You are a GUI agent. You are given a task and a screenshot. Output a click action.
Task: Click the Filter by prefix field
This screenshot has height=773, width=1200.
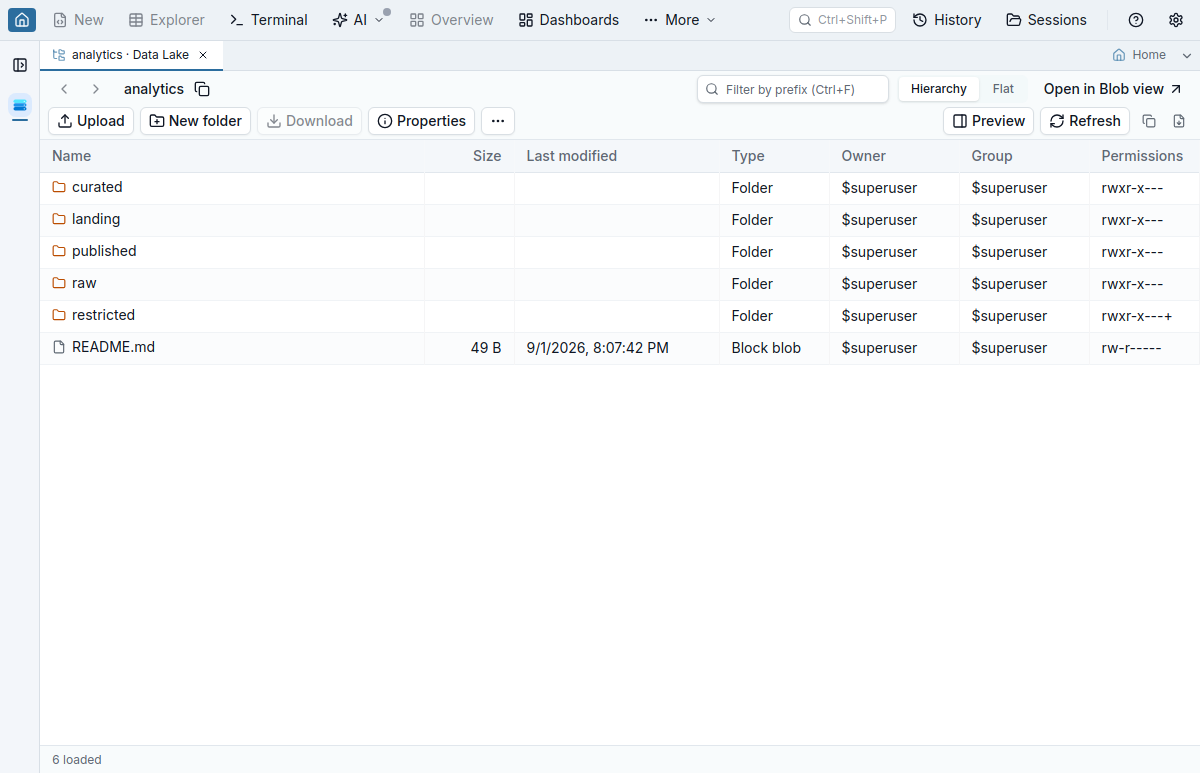pos(793,89)
